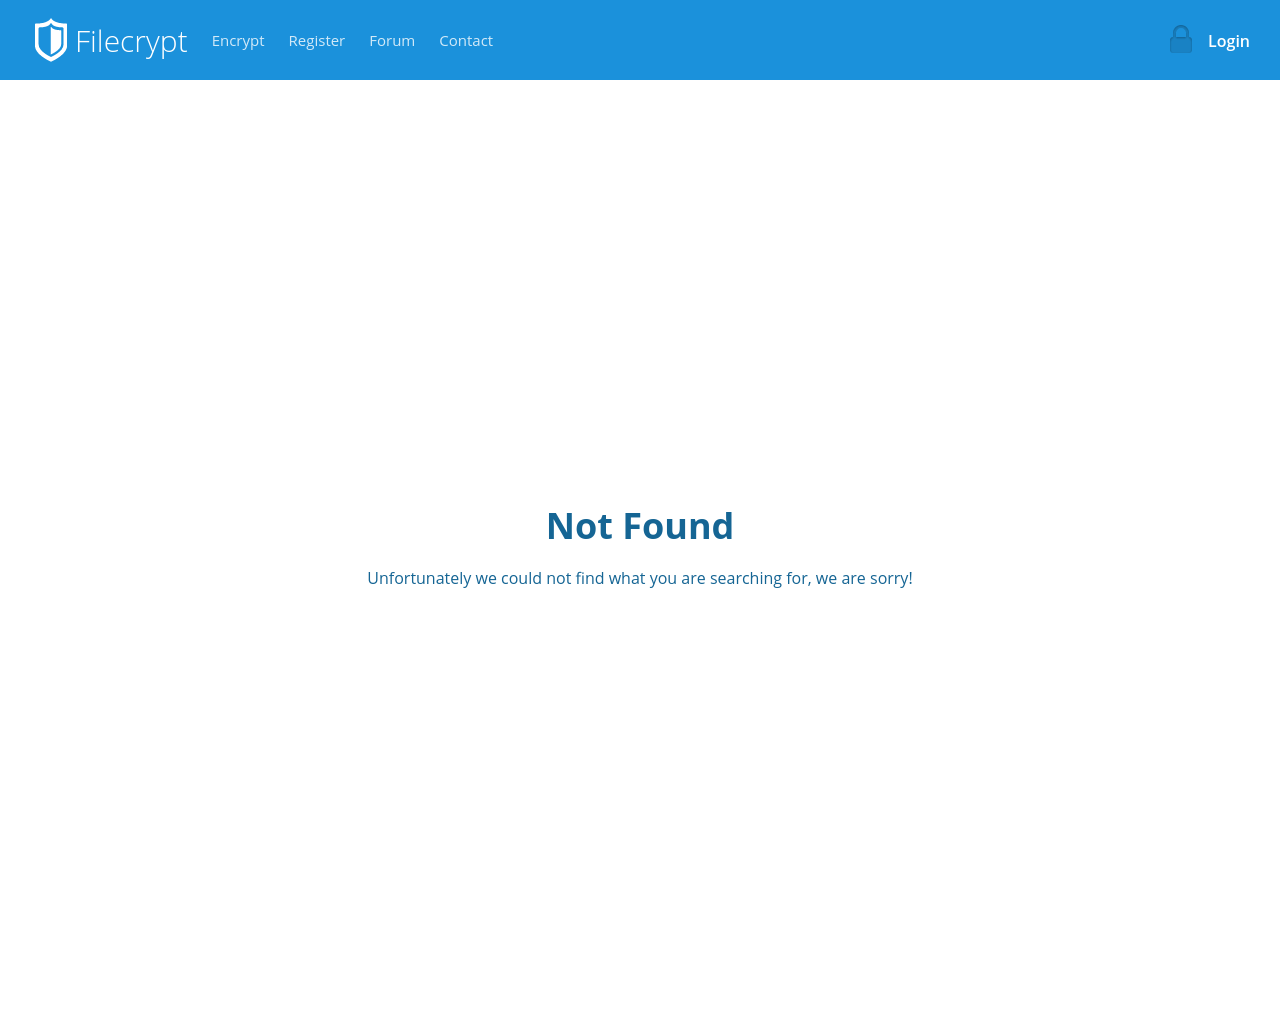Click empty header space between Contact and Login

click(830, 40)
